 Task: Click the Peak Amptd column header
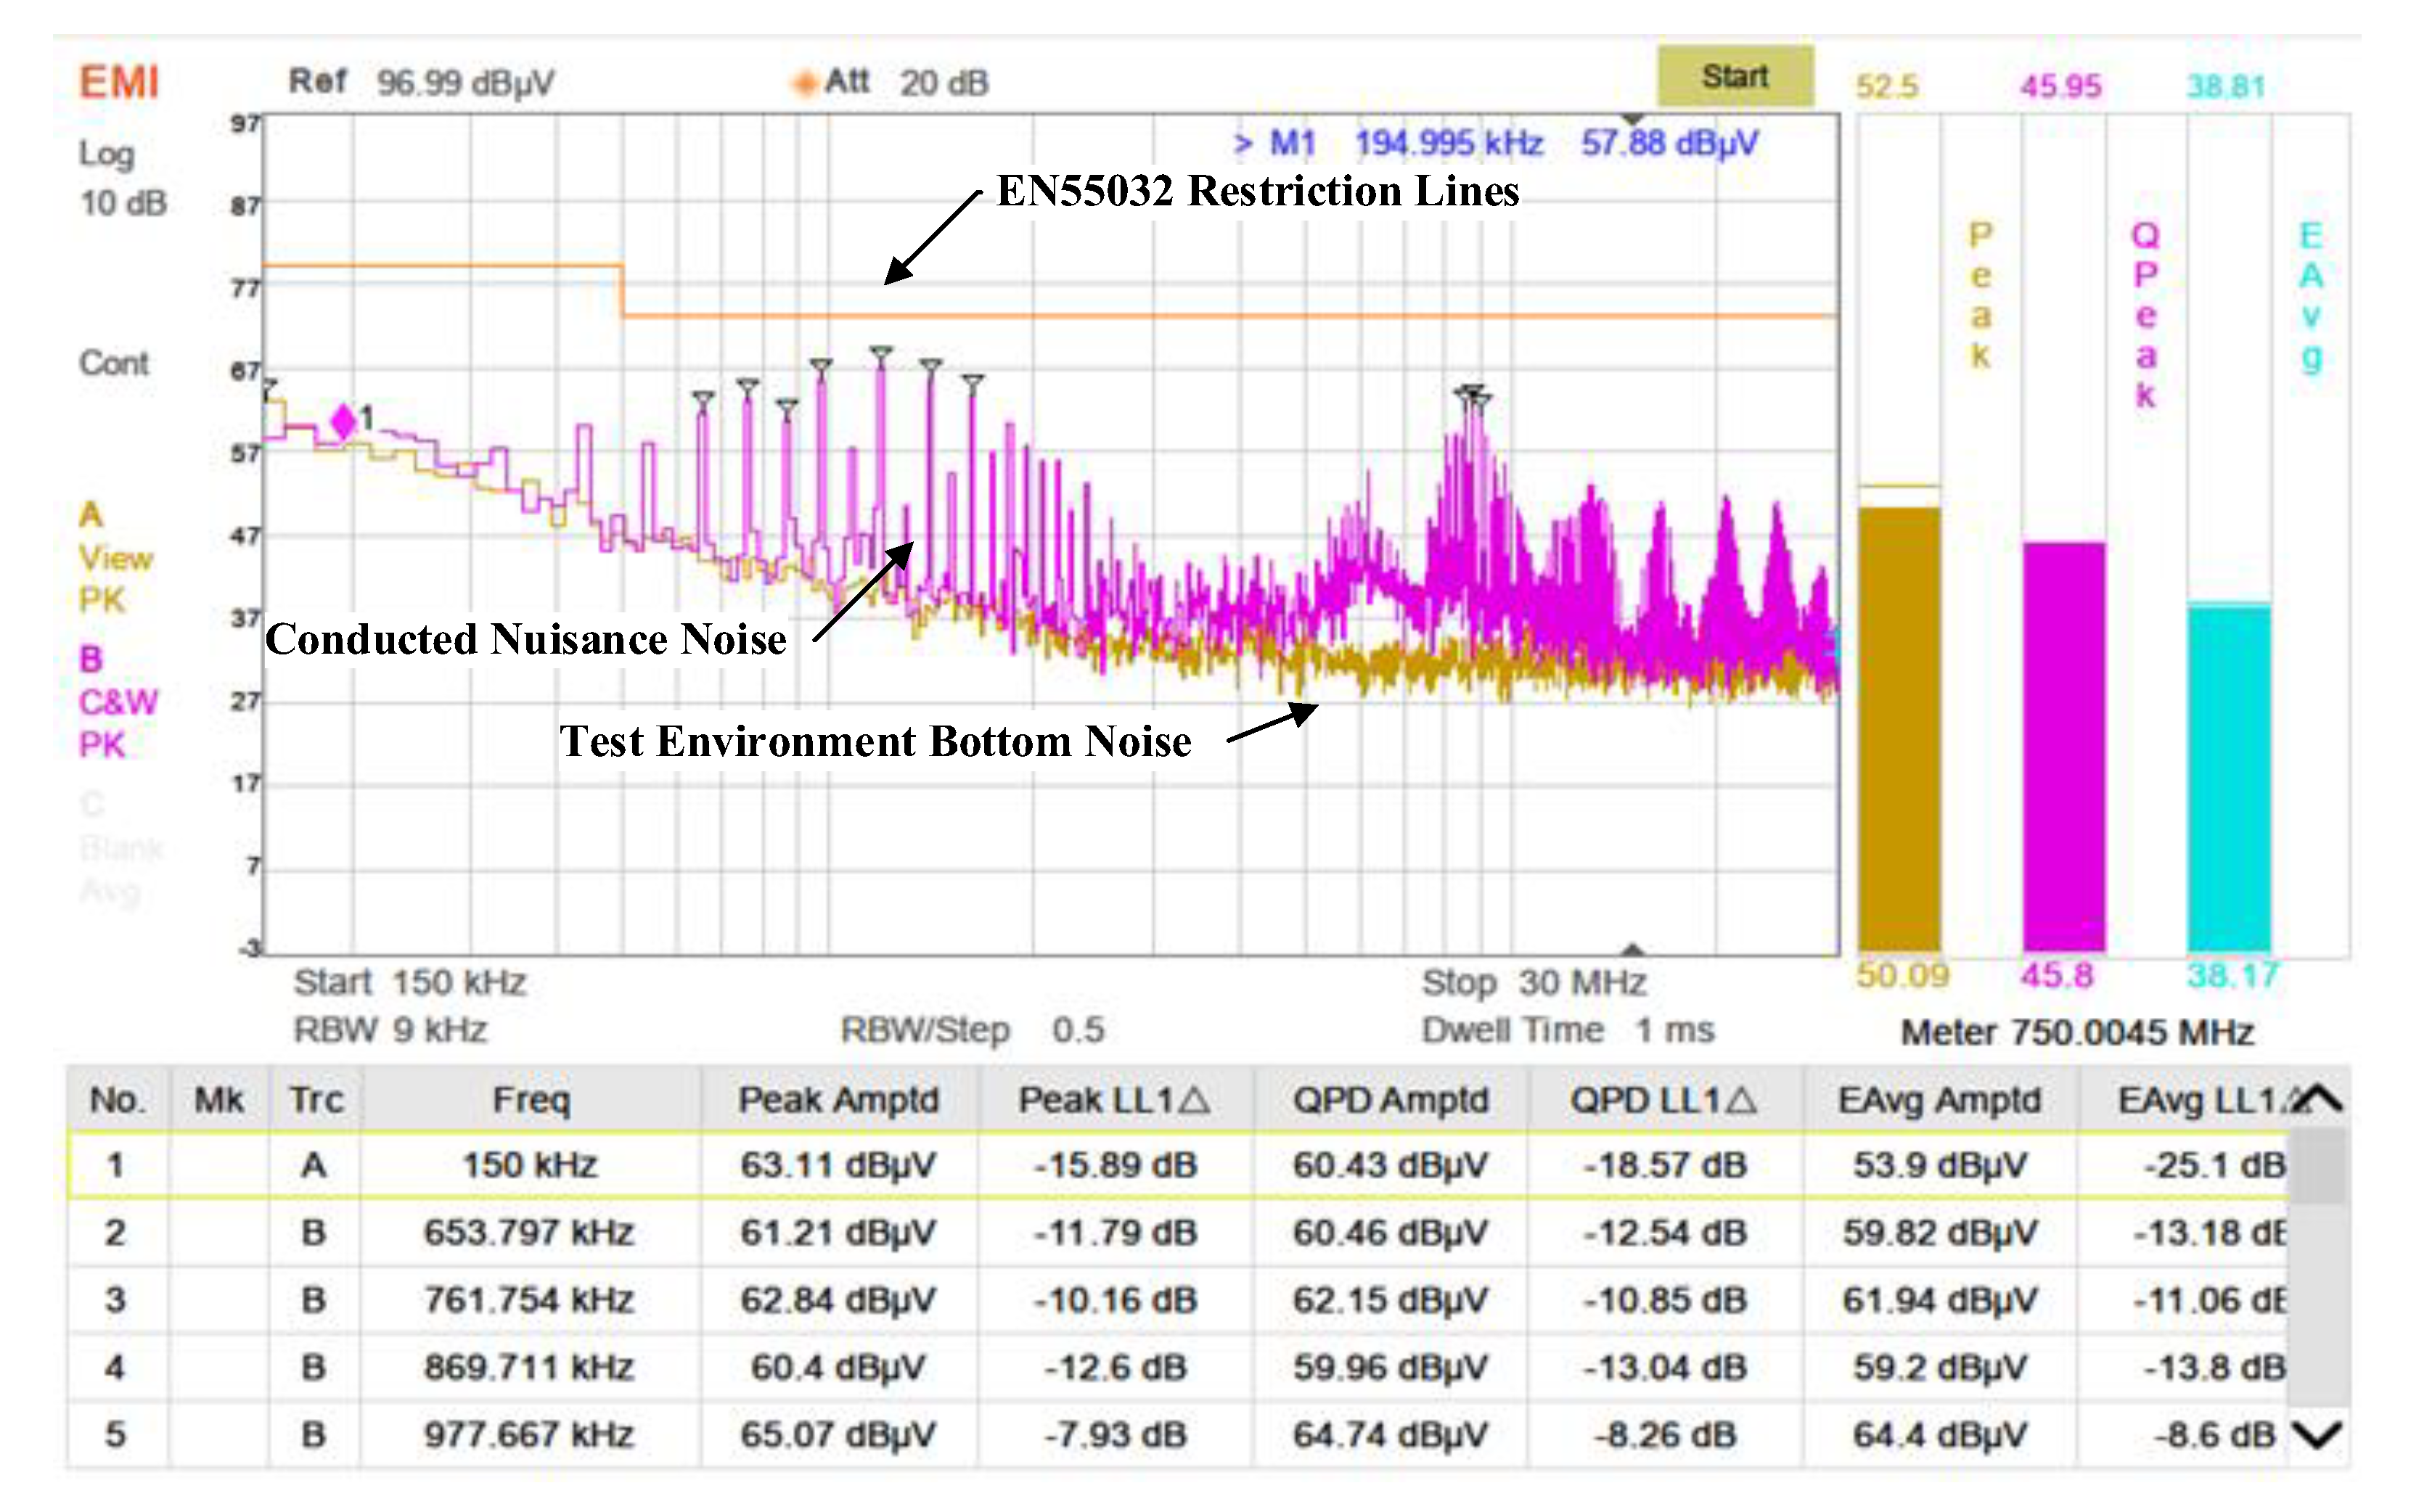pos(838,1100)
